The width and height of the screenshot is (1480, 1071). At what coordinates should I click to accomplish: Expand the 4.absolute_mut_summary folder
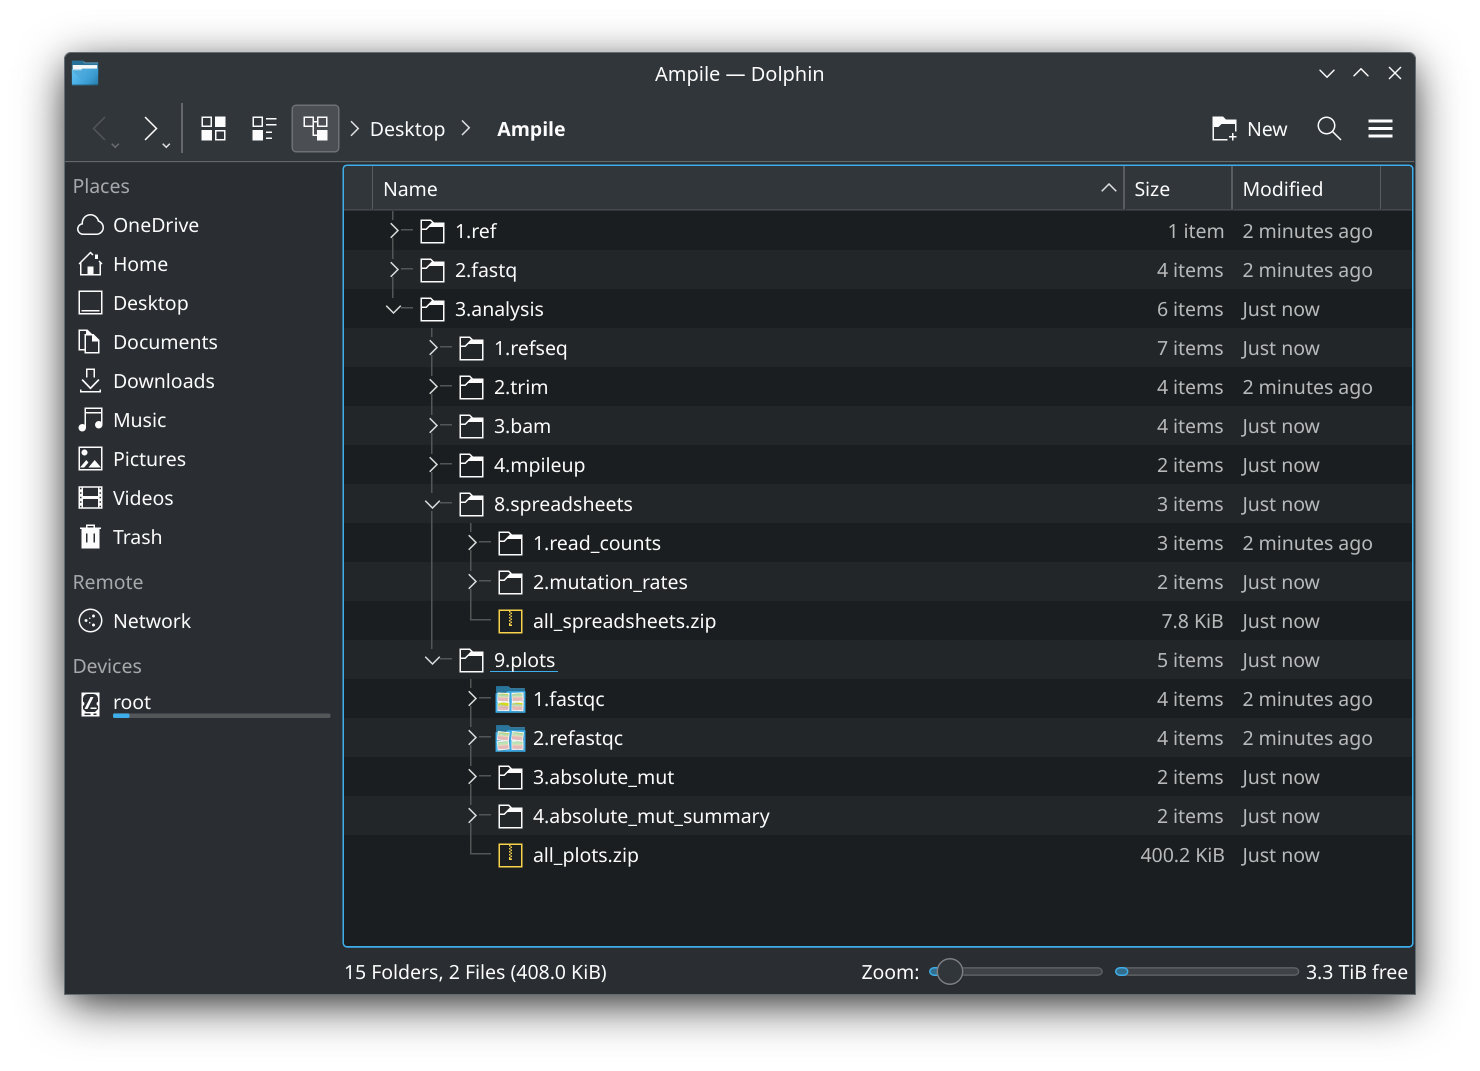[x=472, y=816]
